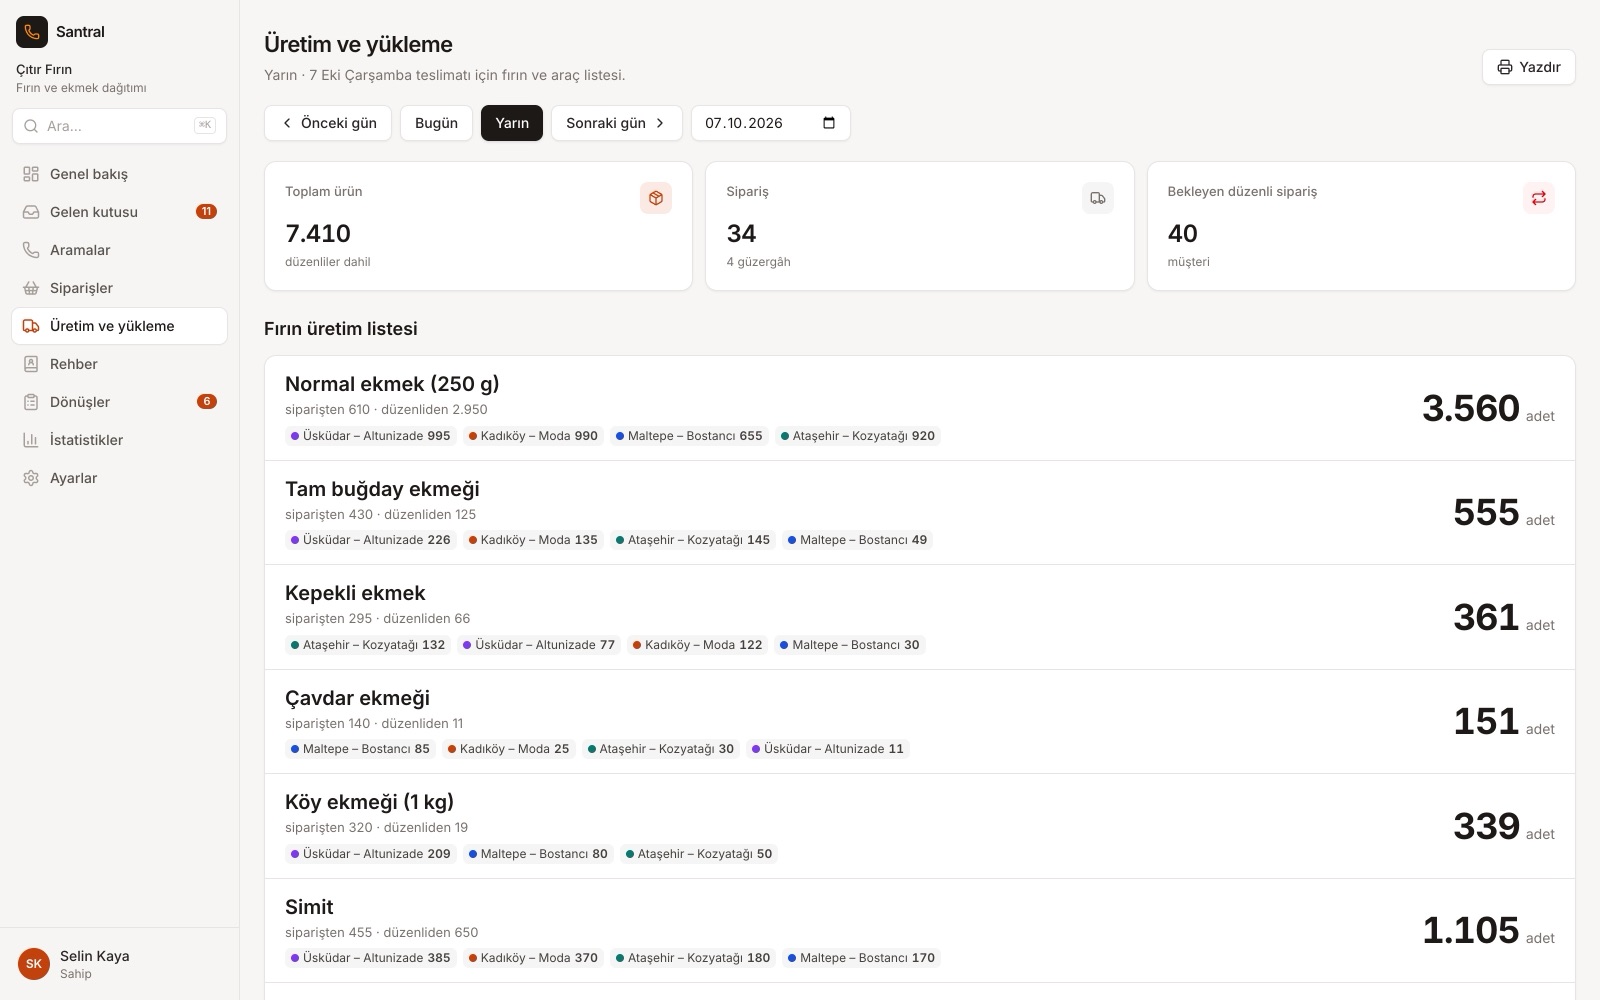Click the Gelen kutusu 11 badge

206,212
